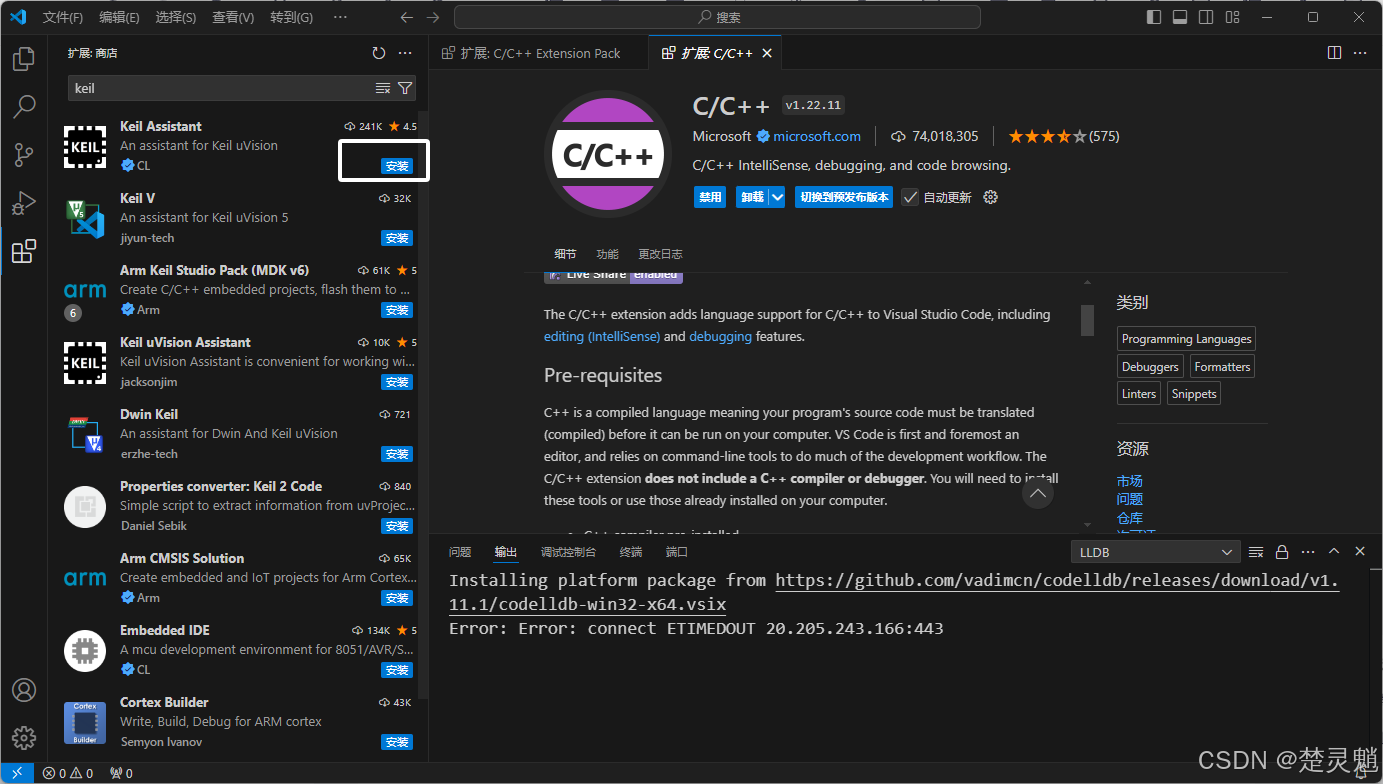This screenshot has width=1383, height=784.
Task: Open the 市场 resource link
Action: tap(1129, 481)
